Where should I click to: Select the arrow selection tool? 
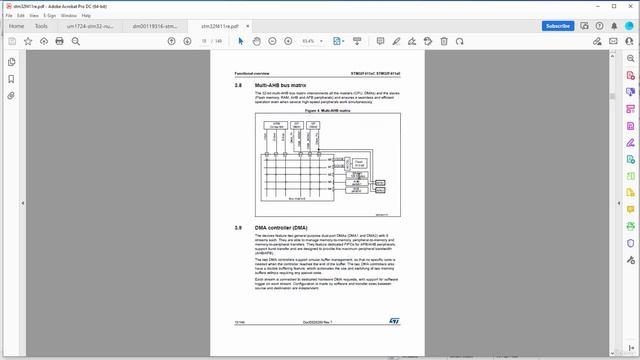coord(241,41)
